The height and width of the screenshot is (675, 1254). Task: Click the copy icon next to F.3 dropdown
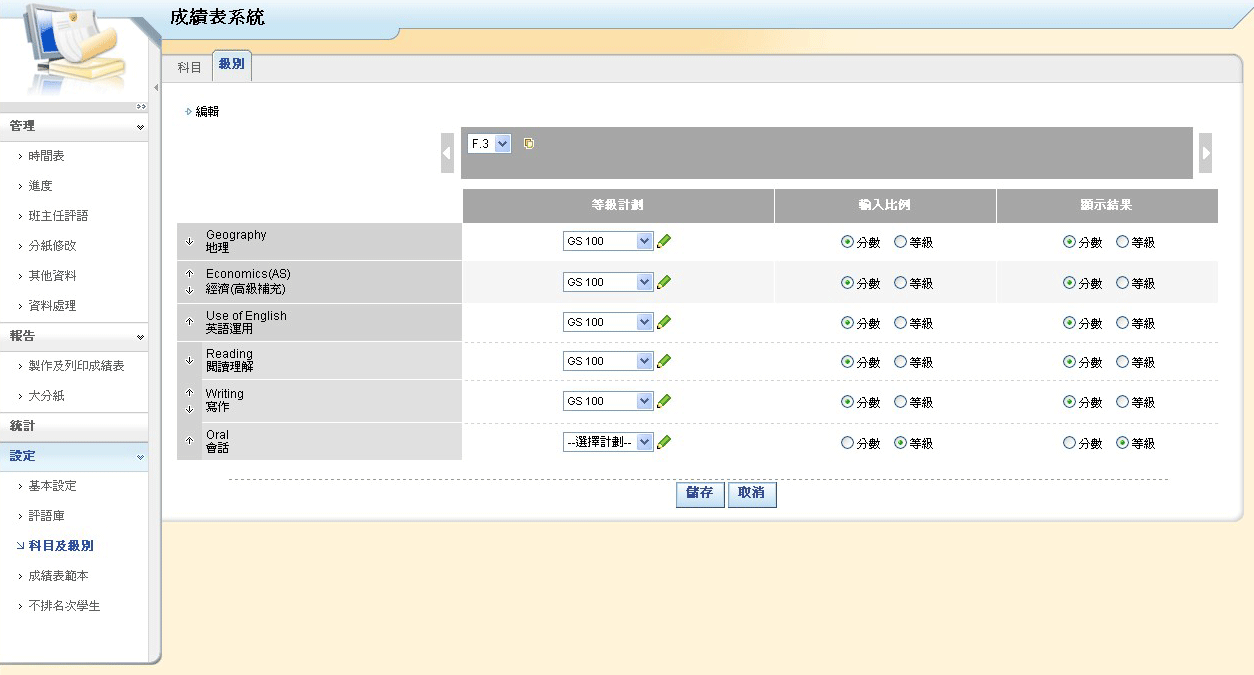[x=529, y=144]
